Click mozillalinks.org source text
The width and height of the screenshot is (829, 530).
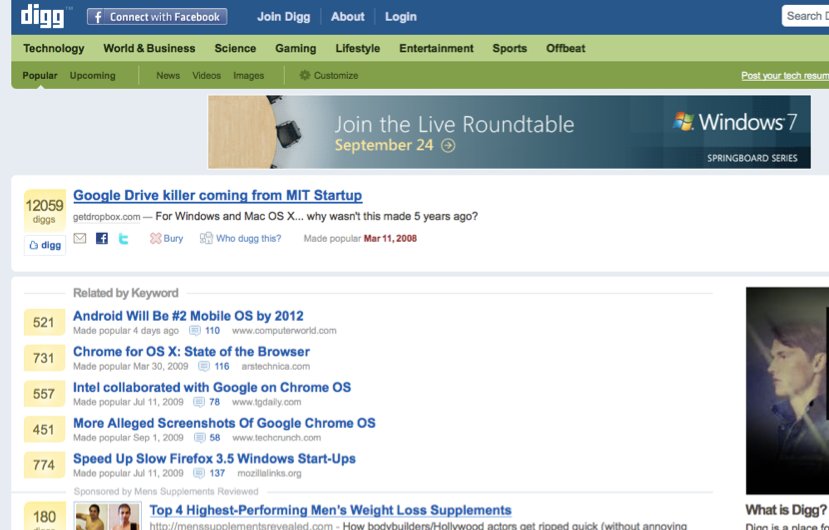tap(270, 473)
